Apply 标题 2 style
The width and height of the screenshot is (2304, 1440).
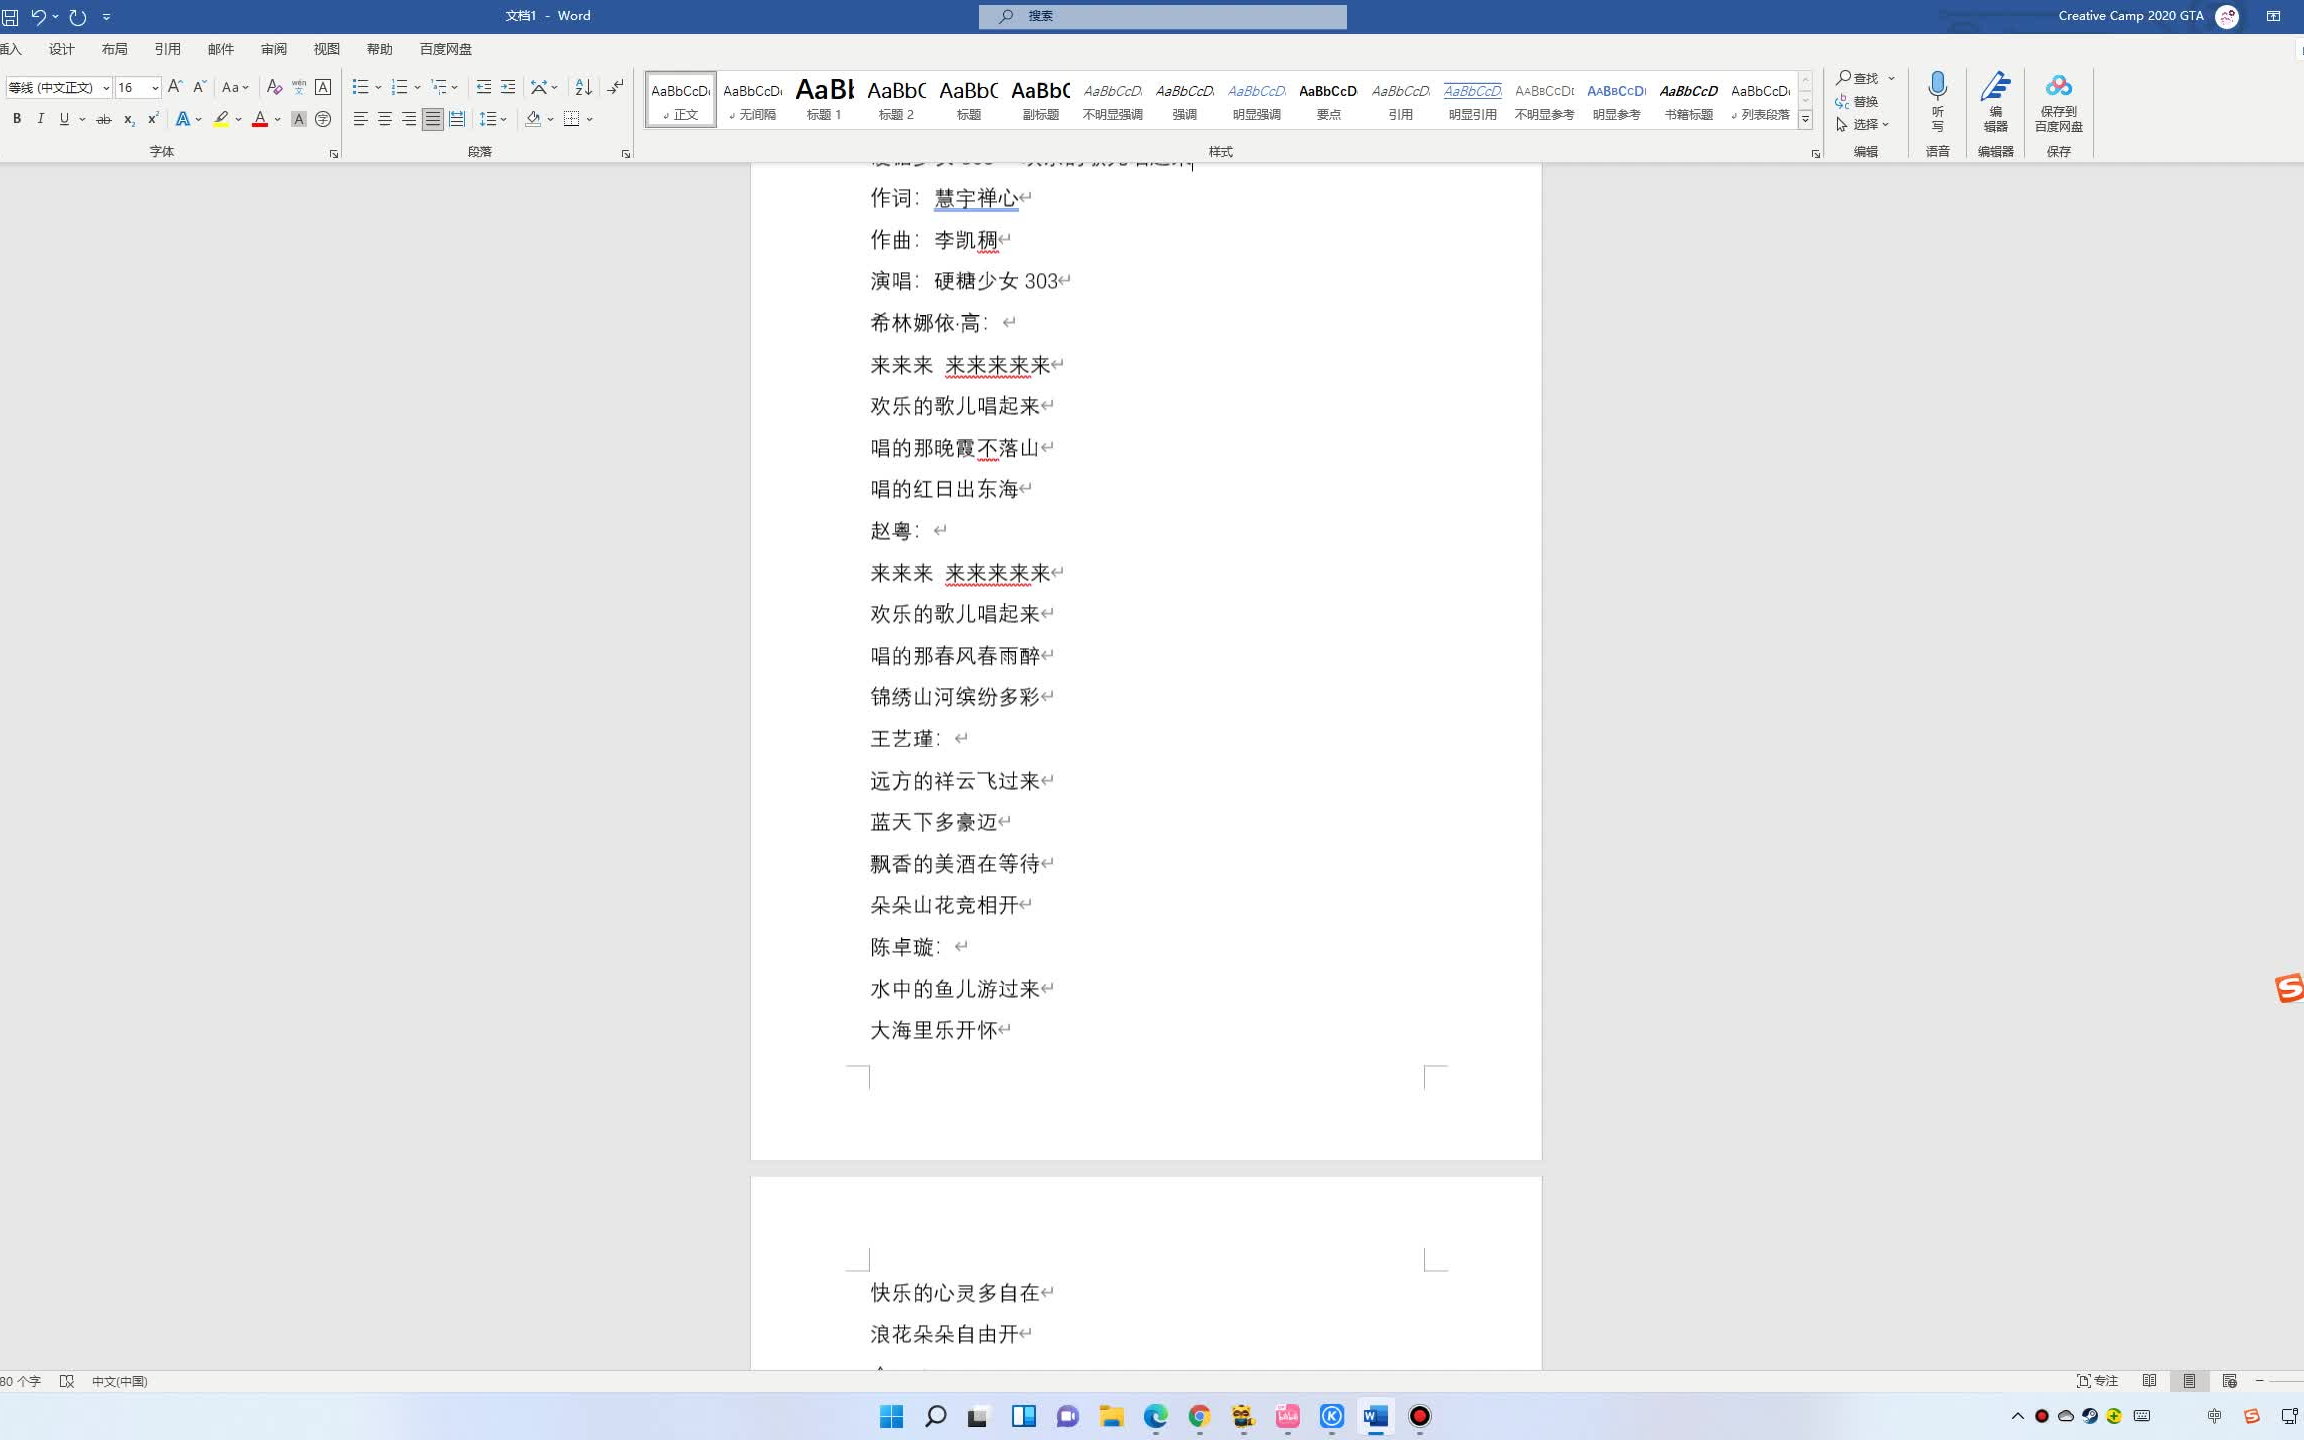[896, 99]
